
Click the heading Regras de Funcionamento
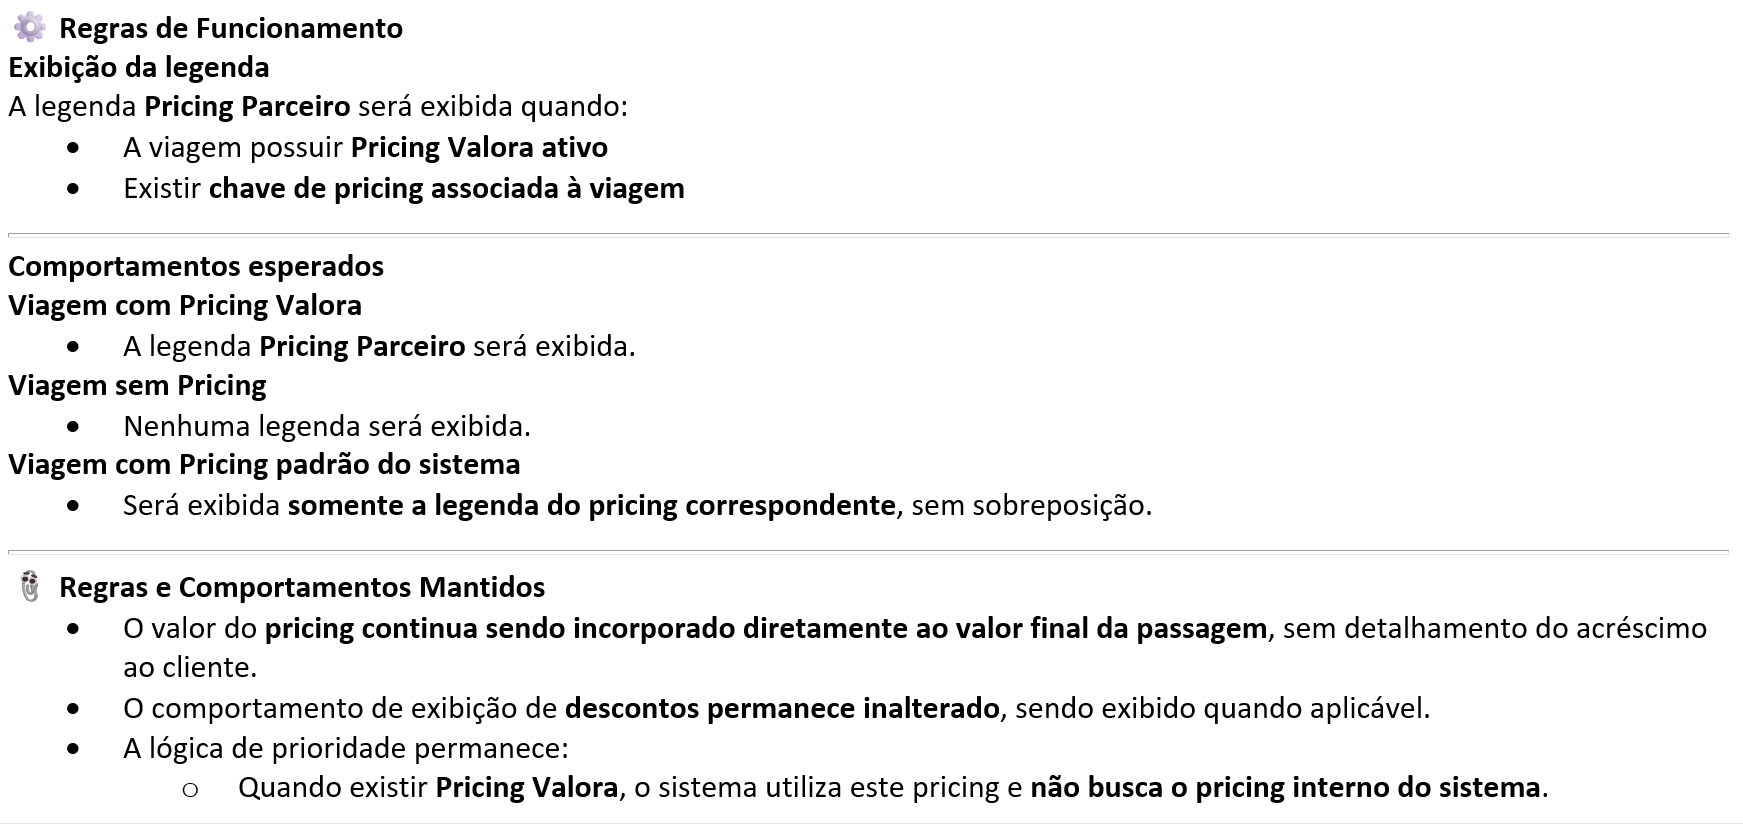tap(231, 28)
